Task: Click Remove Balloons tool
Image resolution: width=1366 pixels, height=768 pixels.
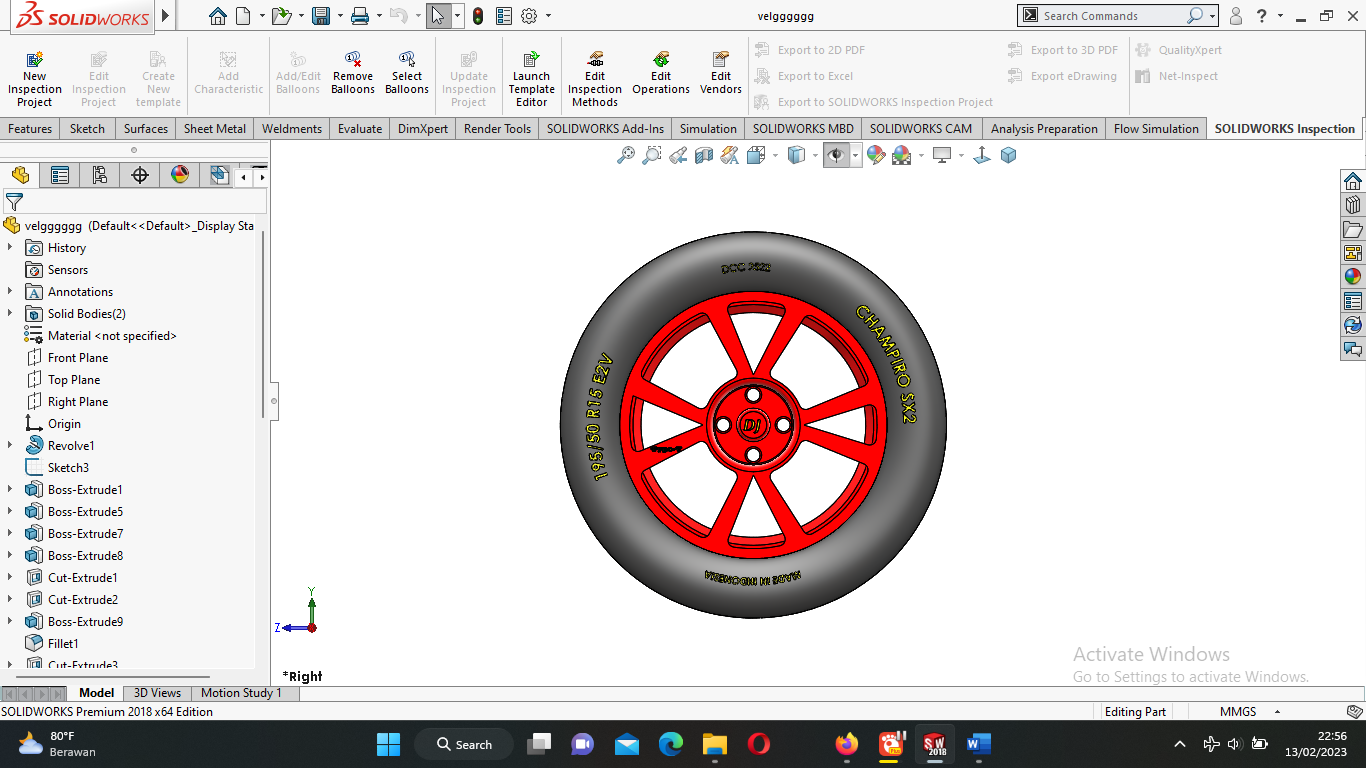Action: coord(353,73)
